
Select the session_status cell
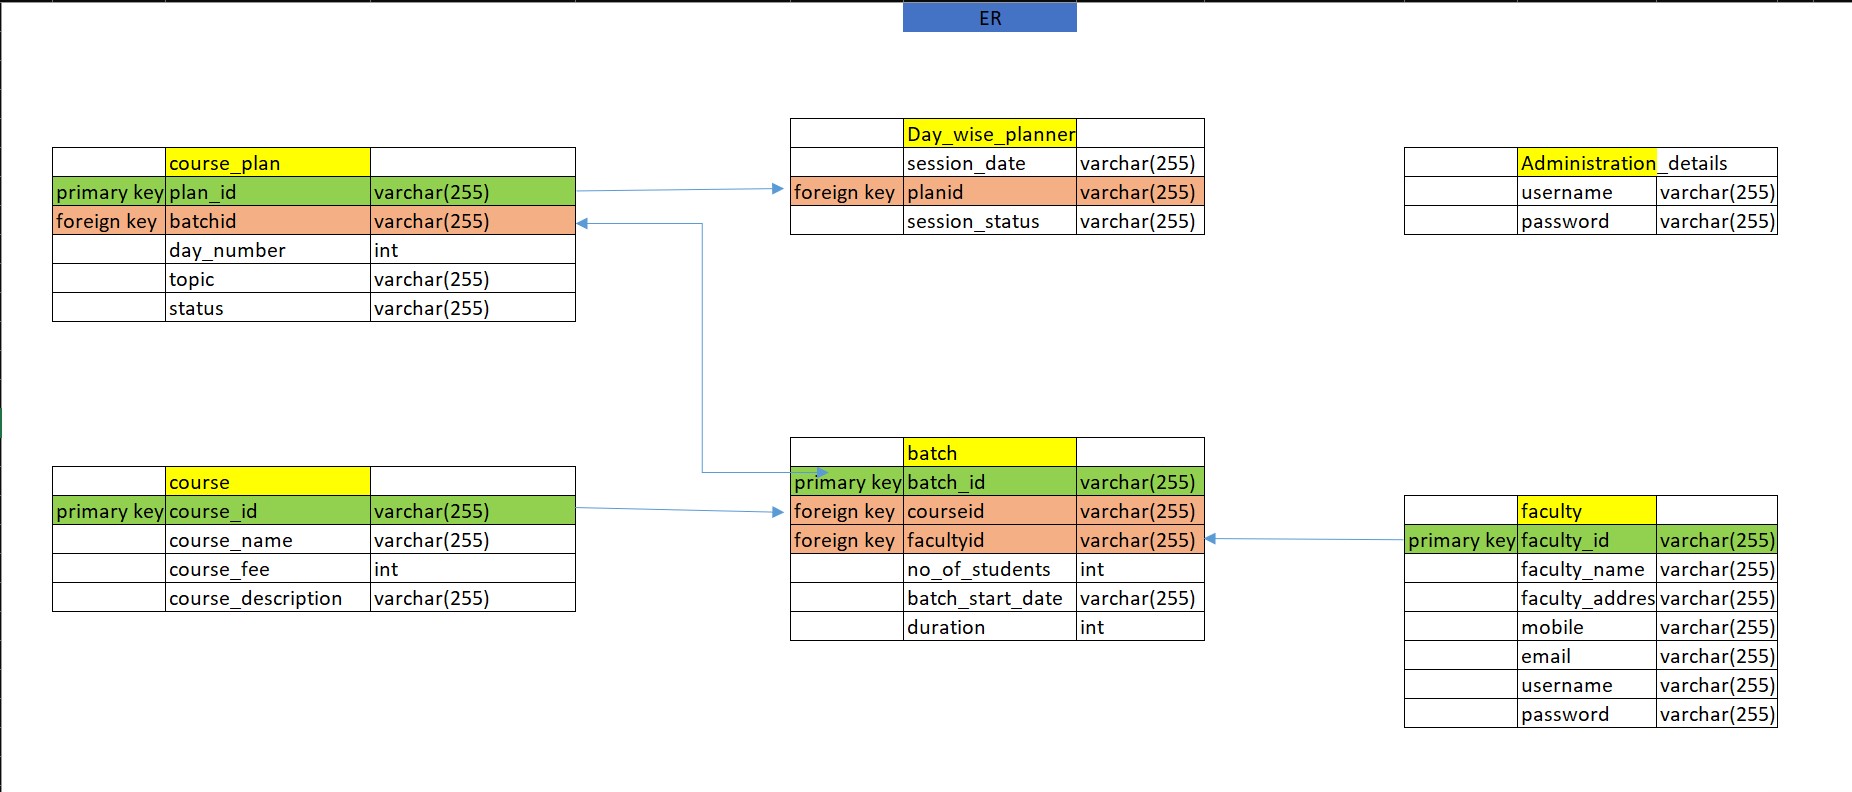click(989, 221)
